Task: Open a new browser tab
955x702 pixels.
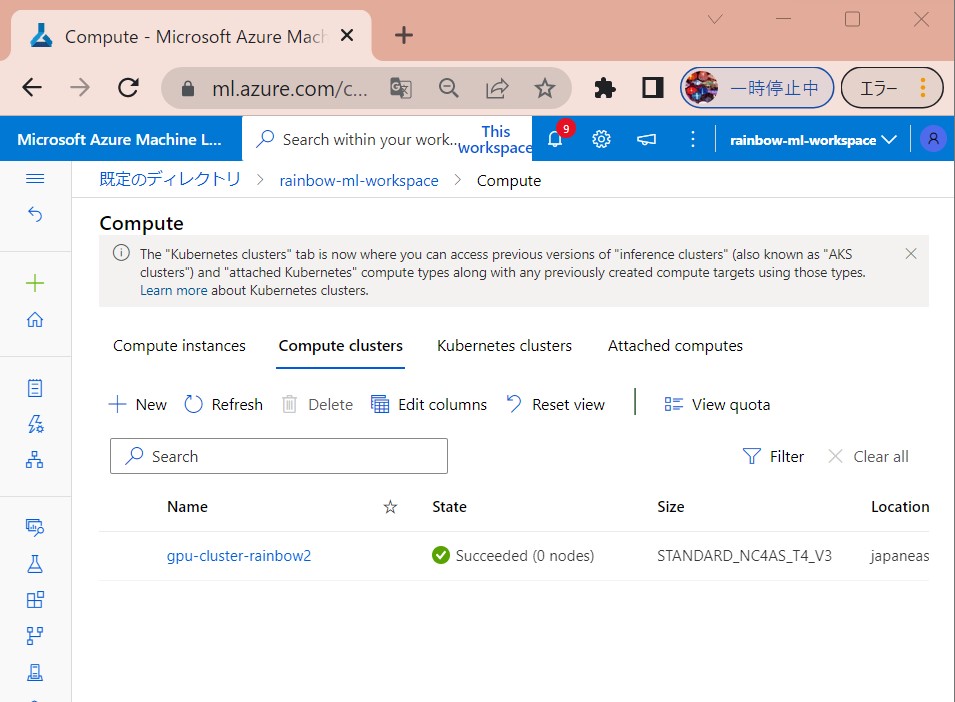Action: pyautogui.click(x=403, y=35)
